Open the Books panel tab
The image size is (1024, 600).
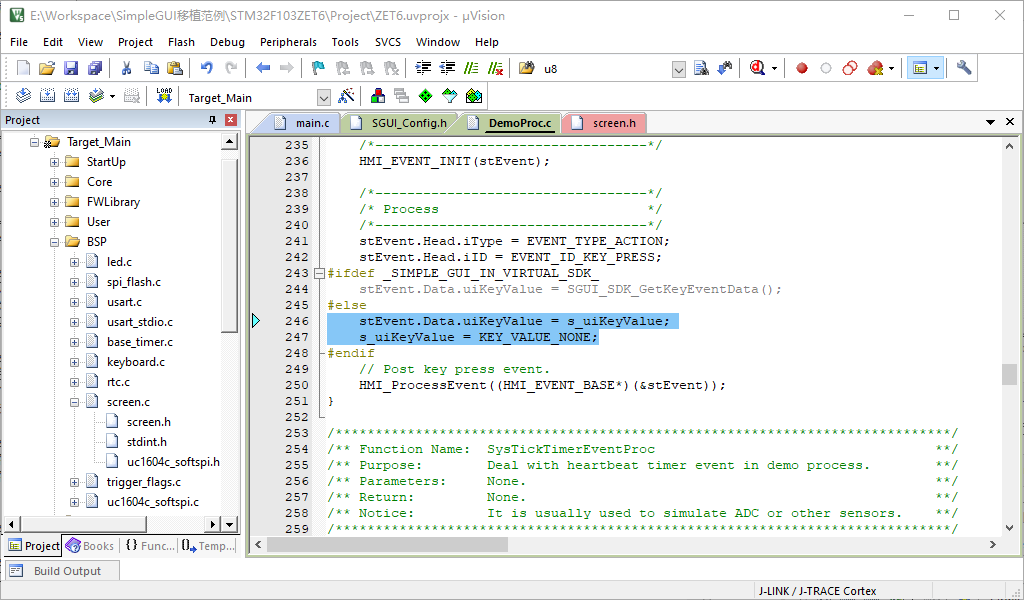pos(90,546)
